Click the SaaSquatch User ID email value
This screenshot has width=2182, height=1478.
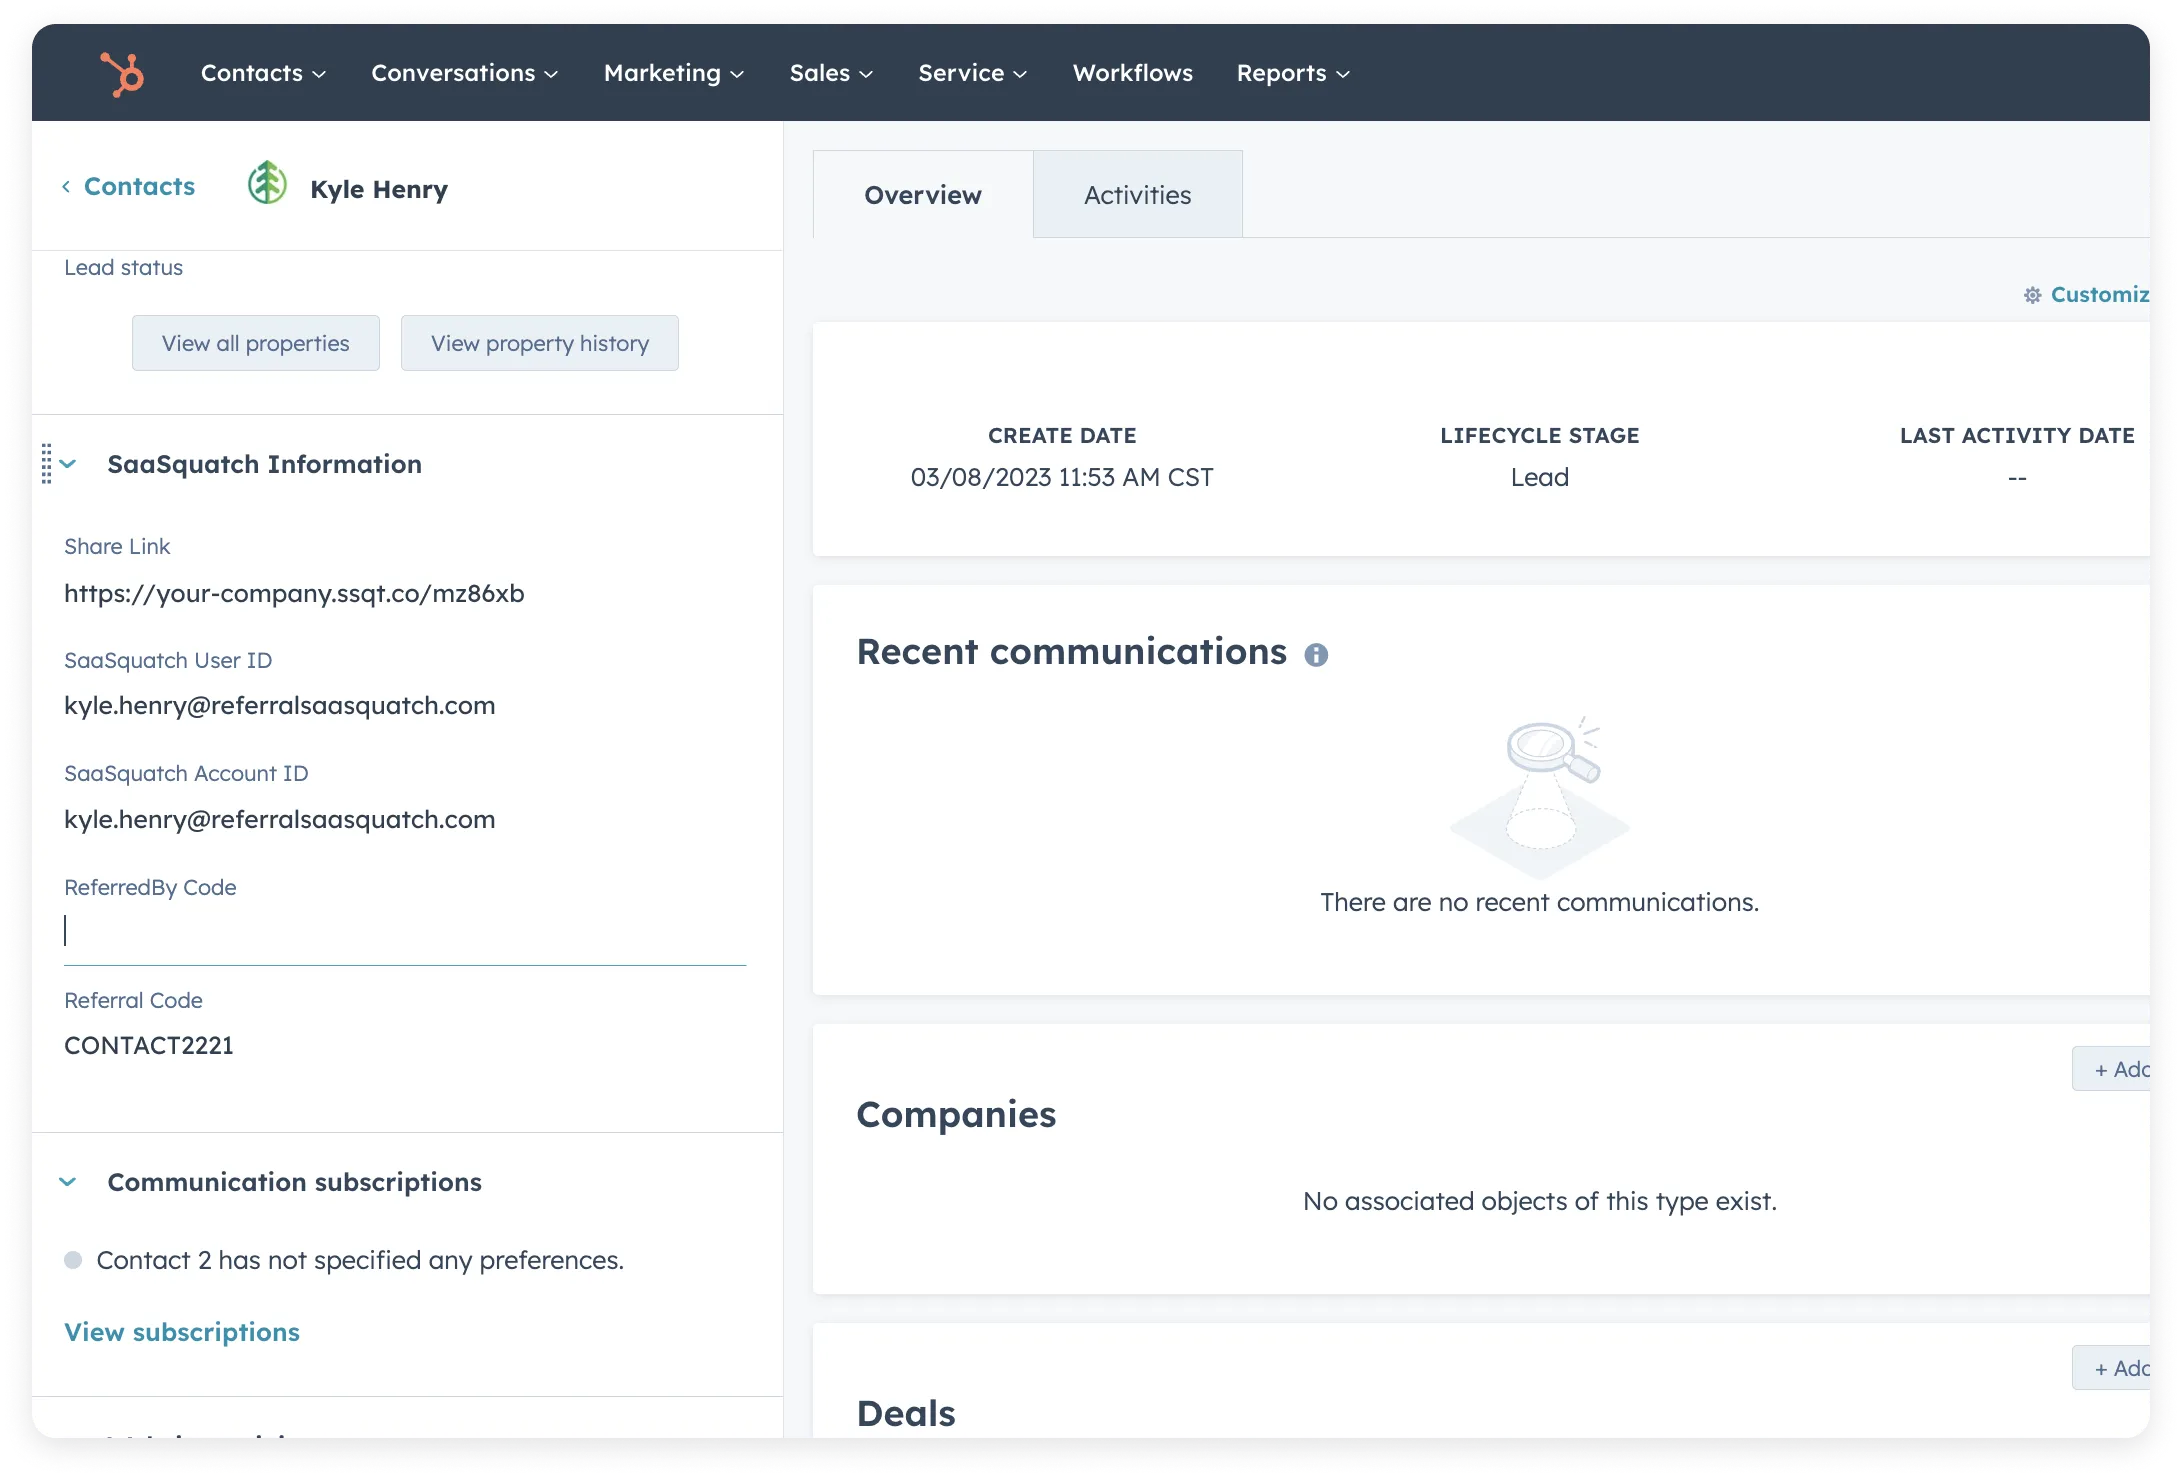(x=280, y=706)
